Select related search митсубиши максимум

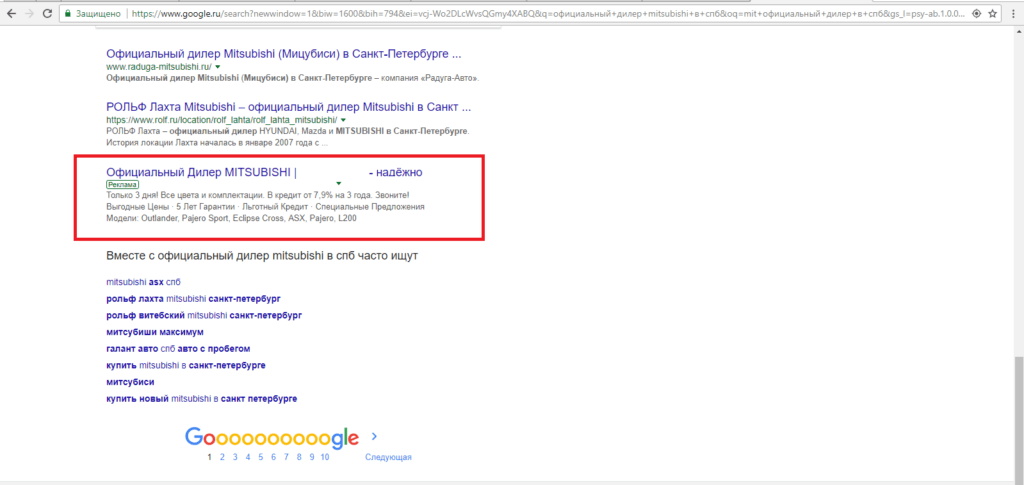155,332
